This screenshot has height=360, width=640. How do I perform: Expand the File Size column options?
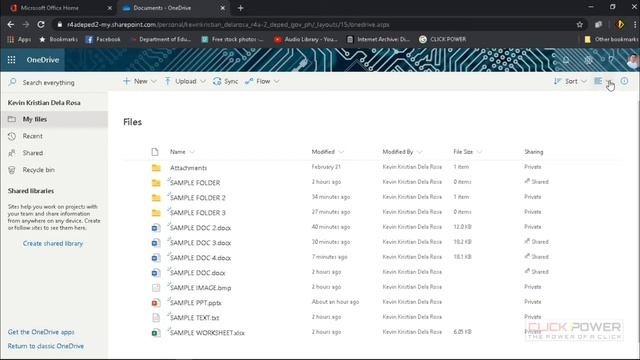click(x=479, y=152)
